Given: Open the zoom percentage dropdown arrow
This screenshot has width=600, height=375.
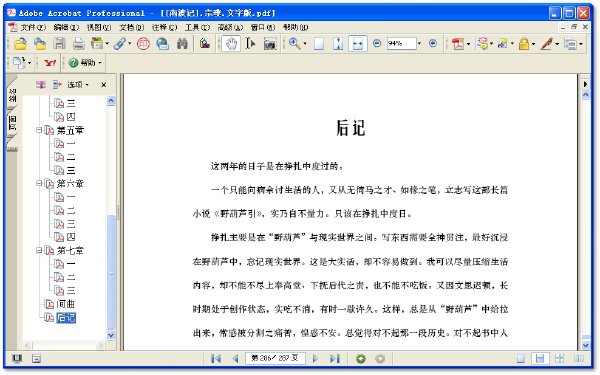Looking at the screenshot, I should pyautogui.click(x=419, y=44).
